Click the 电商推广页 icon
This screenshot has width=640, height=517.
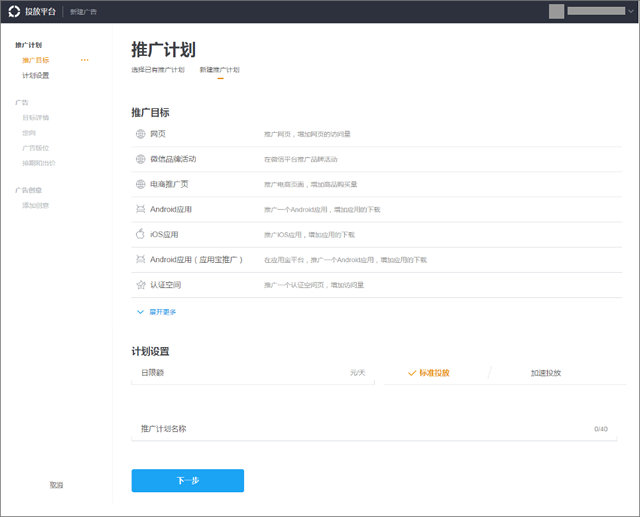coord(140,184)
